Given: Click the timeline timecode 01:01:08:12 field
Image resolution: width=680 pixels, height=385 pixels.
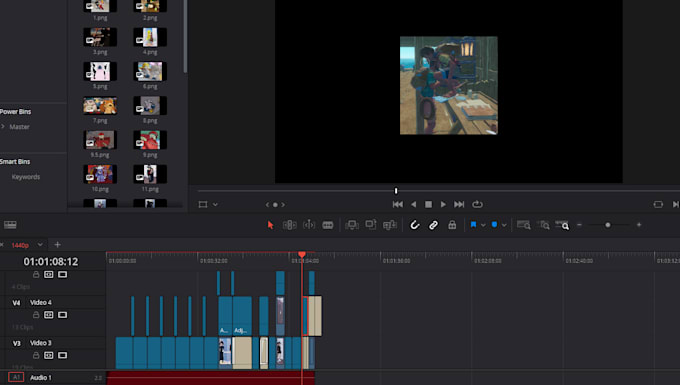Looking at the screenshot, I should (51, 262).
